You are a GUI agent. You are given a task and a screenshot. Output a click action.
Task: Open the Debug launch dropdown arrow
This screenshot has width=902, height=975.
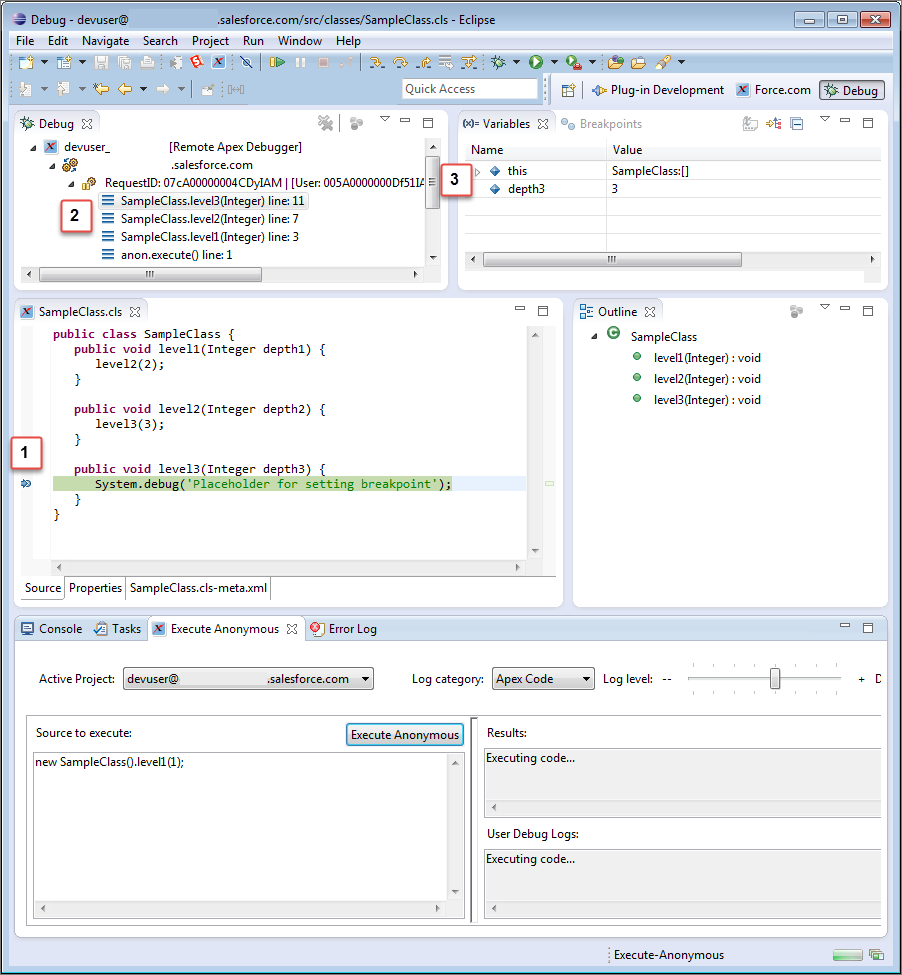516,62
